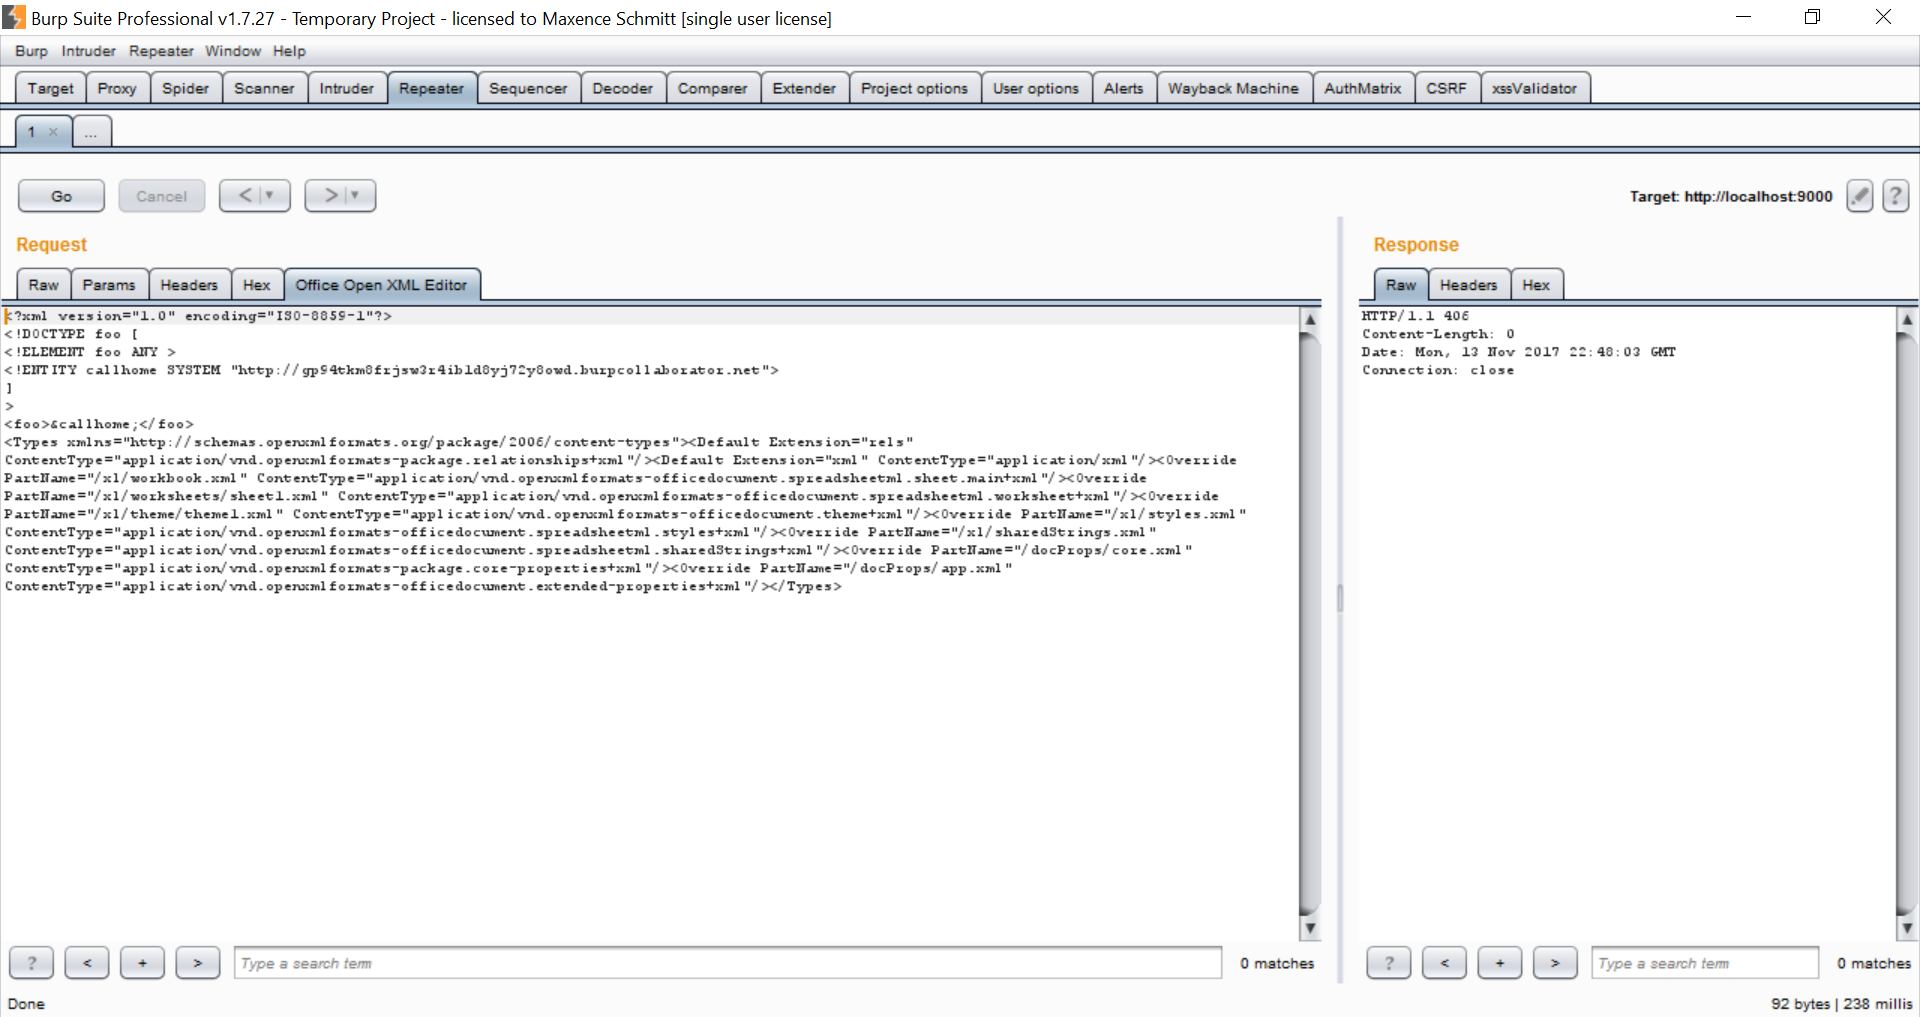The image size is (1920, 1017).
Task: Show the request Params view
Action: tap(109, 285)
